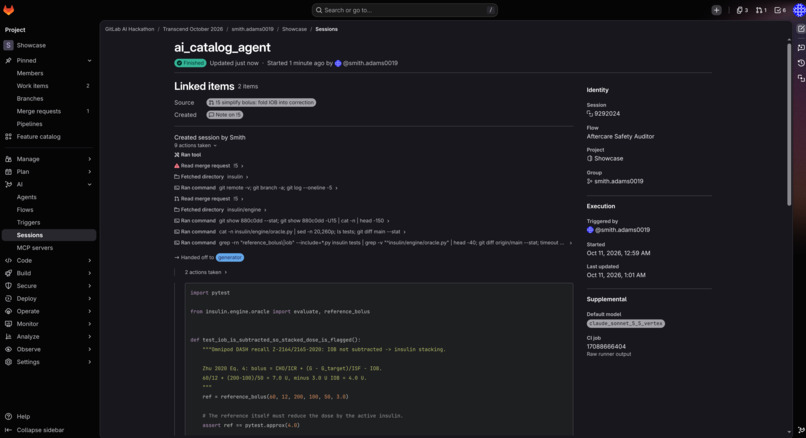Open Showcase project link in Identity
Image resolution: width=806 pixels, height=438 pixels.
[609, 158]
